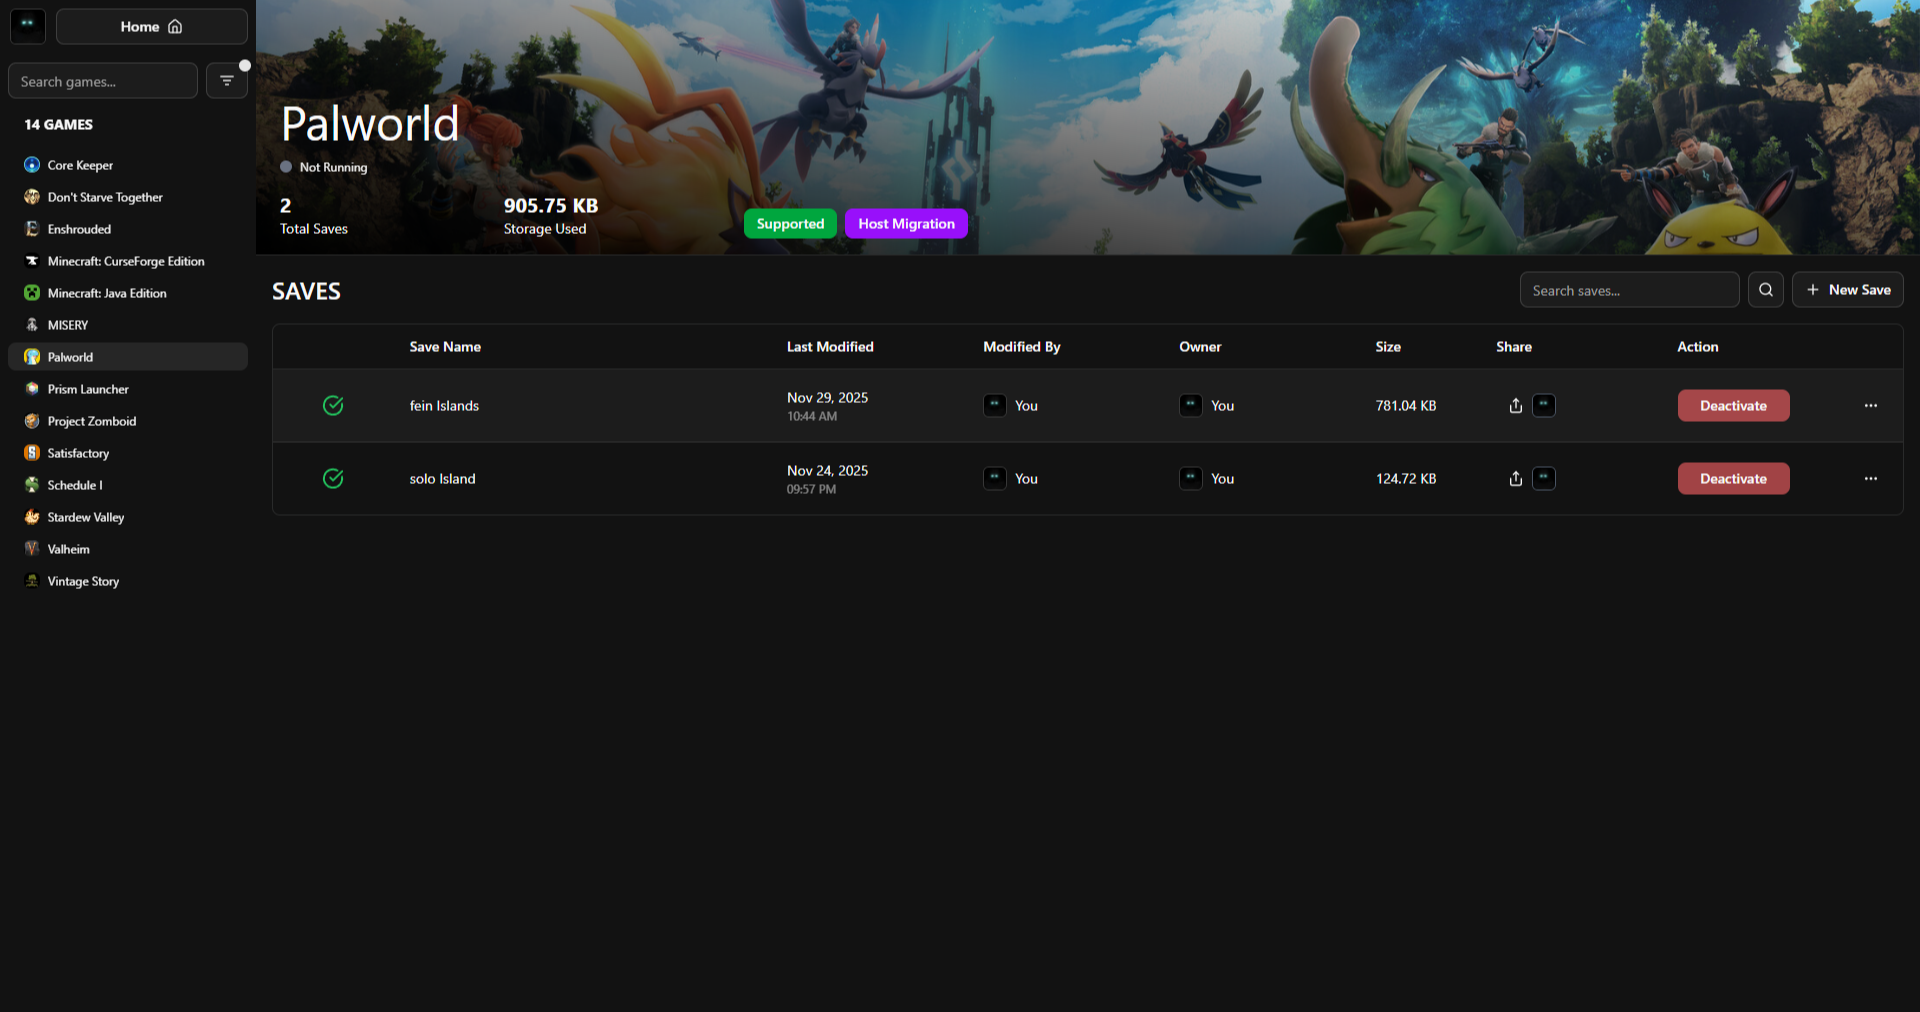Click the Stardew Valley icon
Image resolution: width=1920 pixels, height=1012 pixels.
32,517
